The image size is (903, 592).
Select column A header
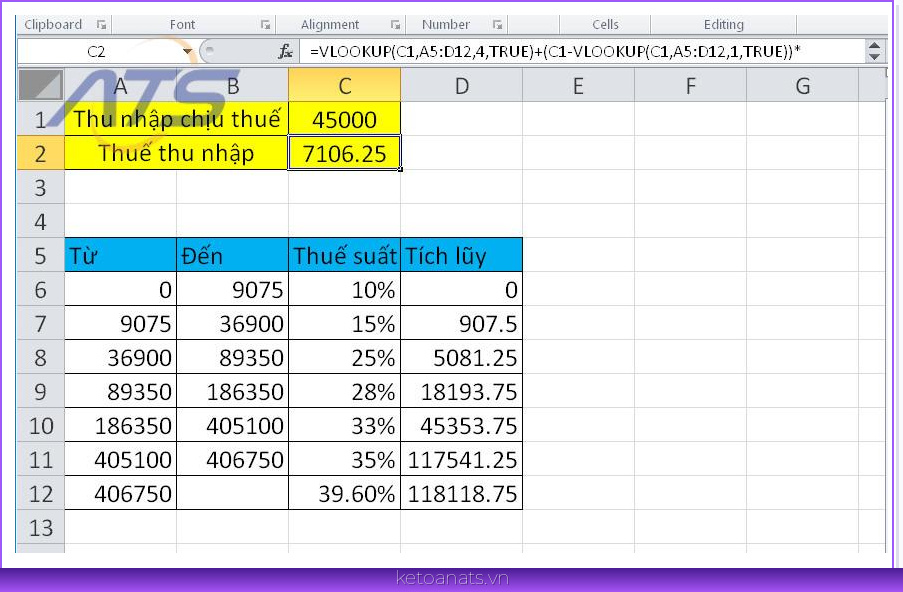pyautogui.click(x=120, y=85)
